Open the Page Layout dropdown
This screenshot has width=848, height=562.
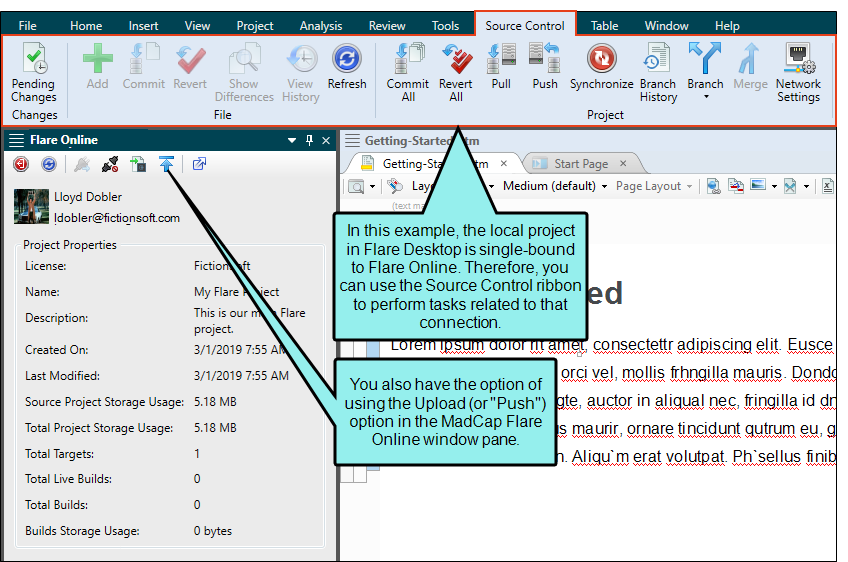click(x=654, y=186)
